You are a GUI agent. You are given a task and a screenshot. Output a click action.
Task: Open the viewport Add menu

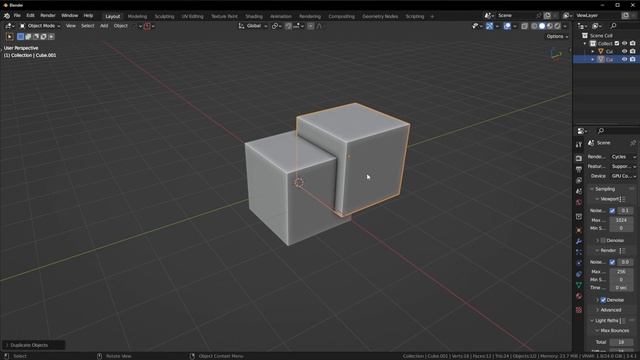pos(104,26)
